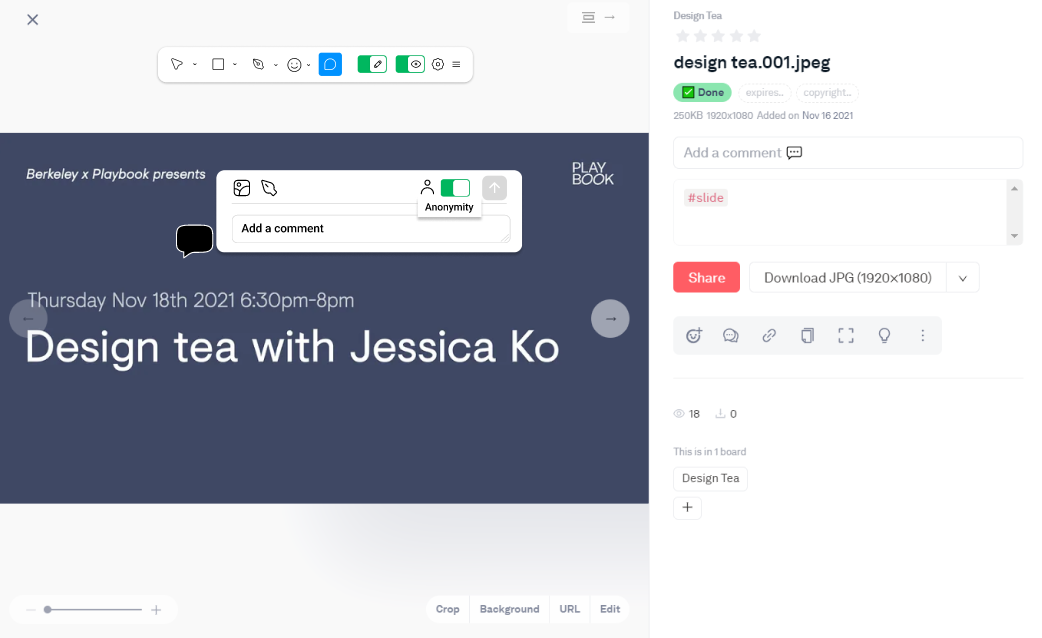The height and width of the screenshot is (638, 1042).
Task: Click the duplicate copy icon
Action: [807, 336]
